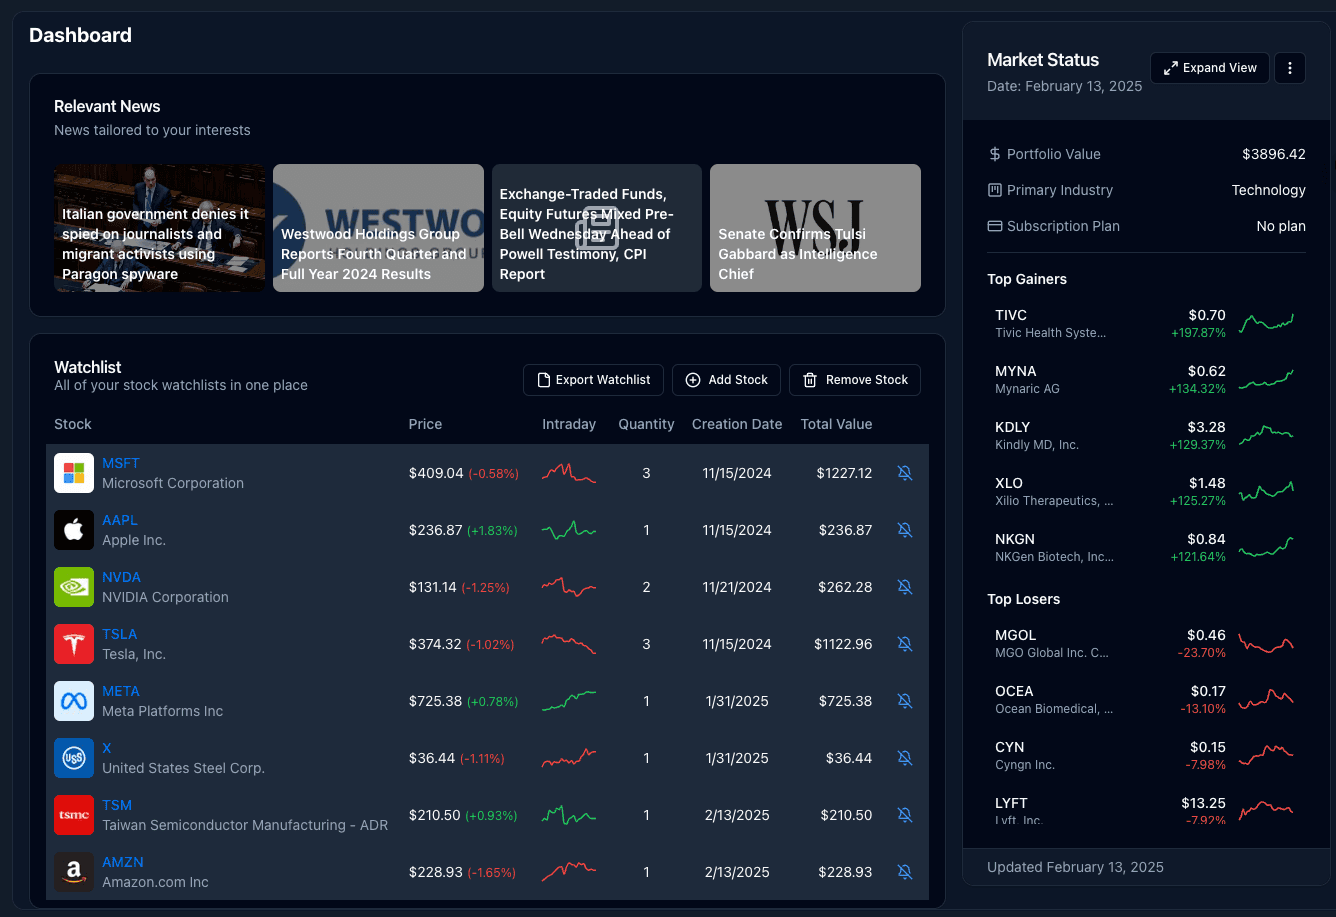Click the NVIDIA logo icon in watchlist

(74, 587)
